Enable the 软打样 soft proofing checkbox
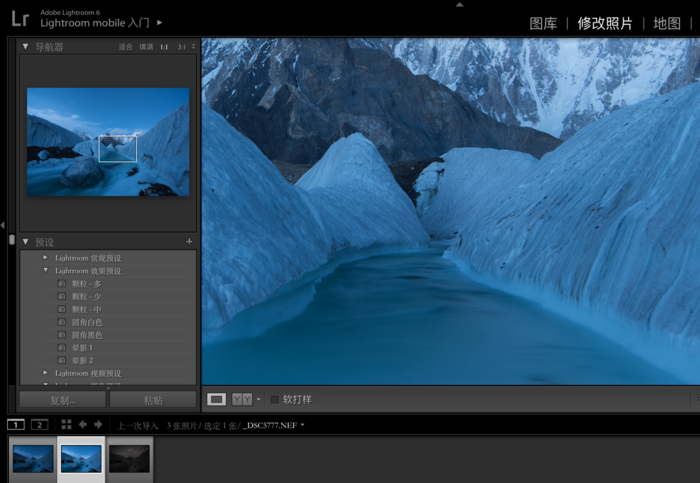 [275, 399]
